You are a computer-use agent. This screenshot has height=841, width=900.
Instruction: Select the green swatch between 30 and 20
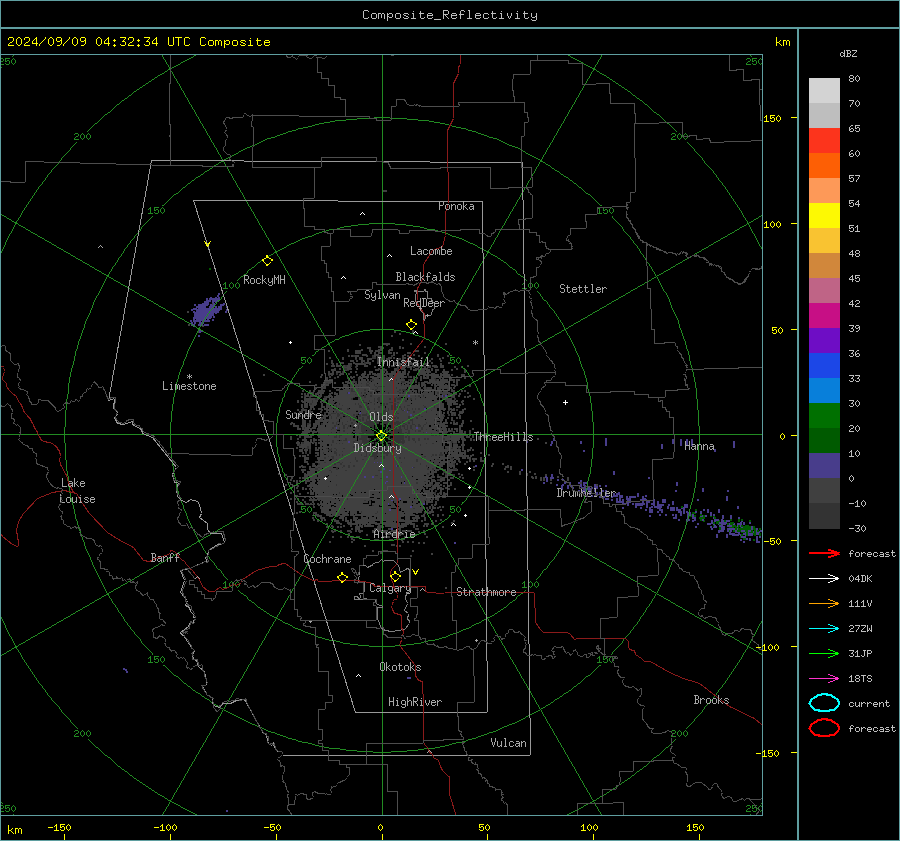pos(824,416)
